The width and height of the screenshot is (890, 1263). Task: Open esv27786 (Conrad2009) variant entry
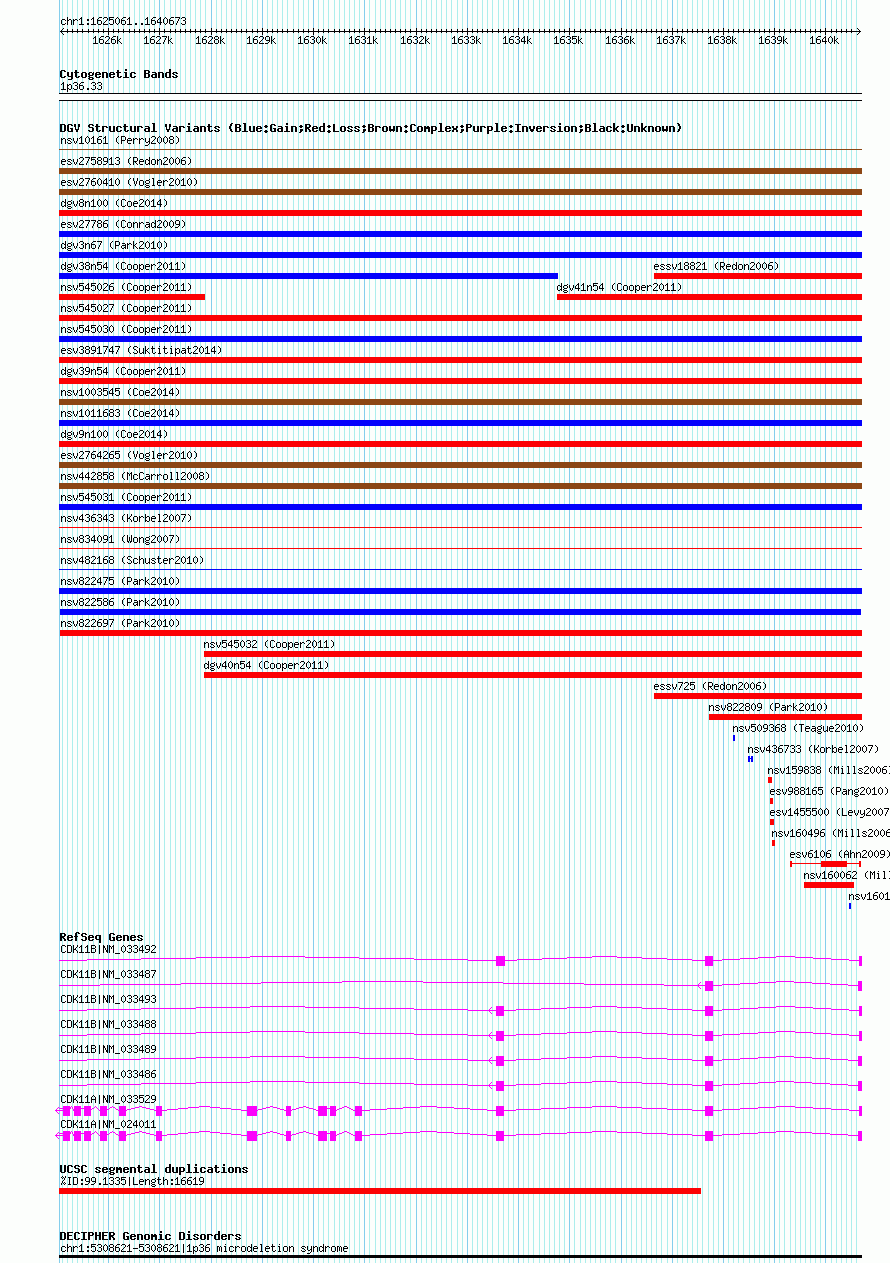pyautogui.click(x=123, y=224)
